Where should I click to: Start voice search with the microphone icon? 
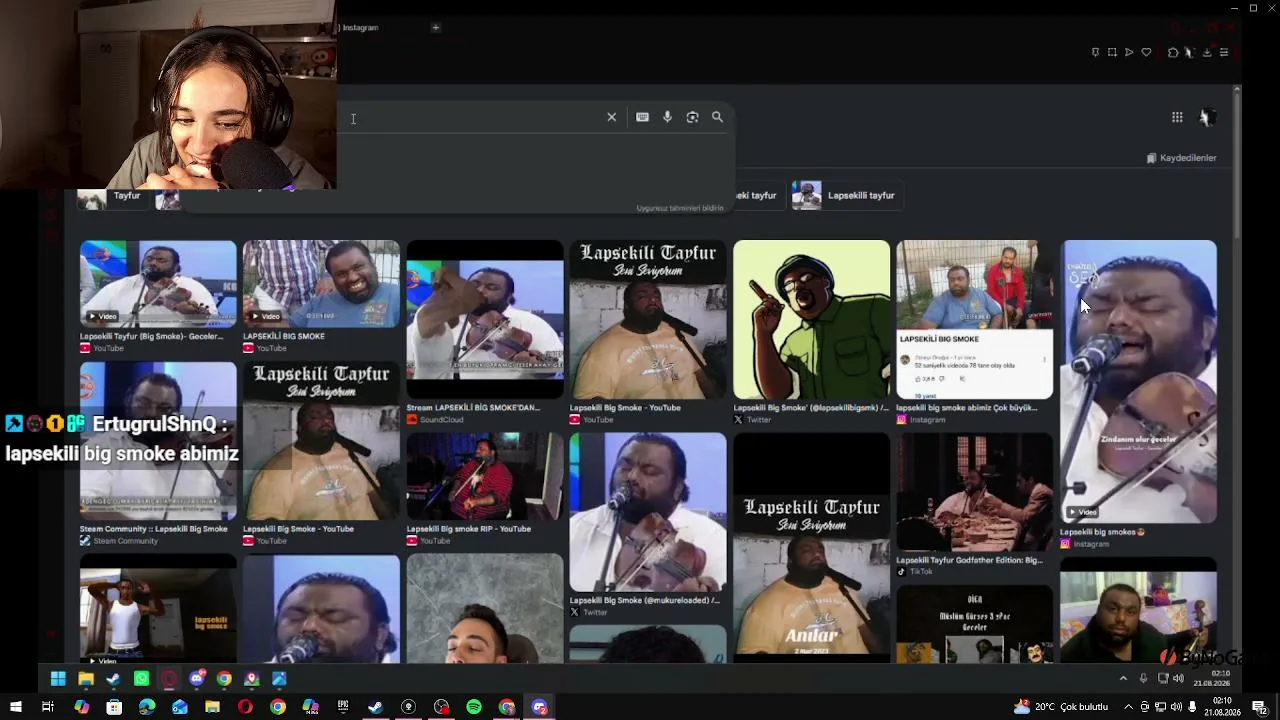click(x=667, y=117)
